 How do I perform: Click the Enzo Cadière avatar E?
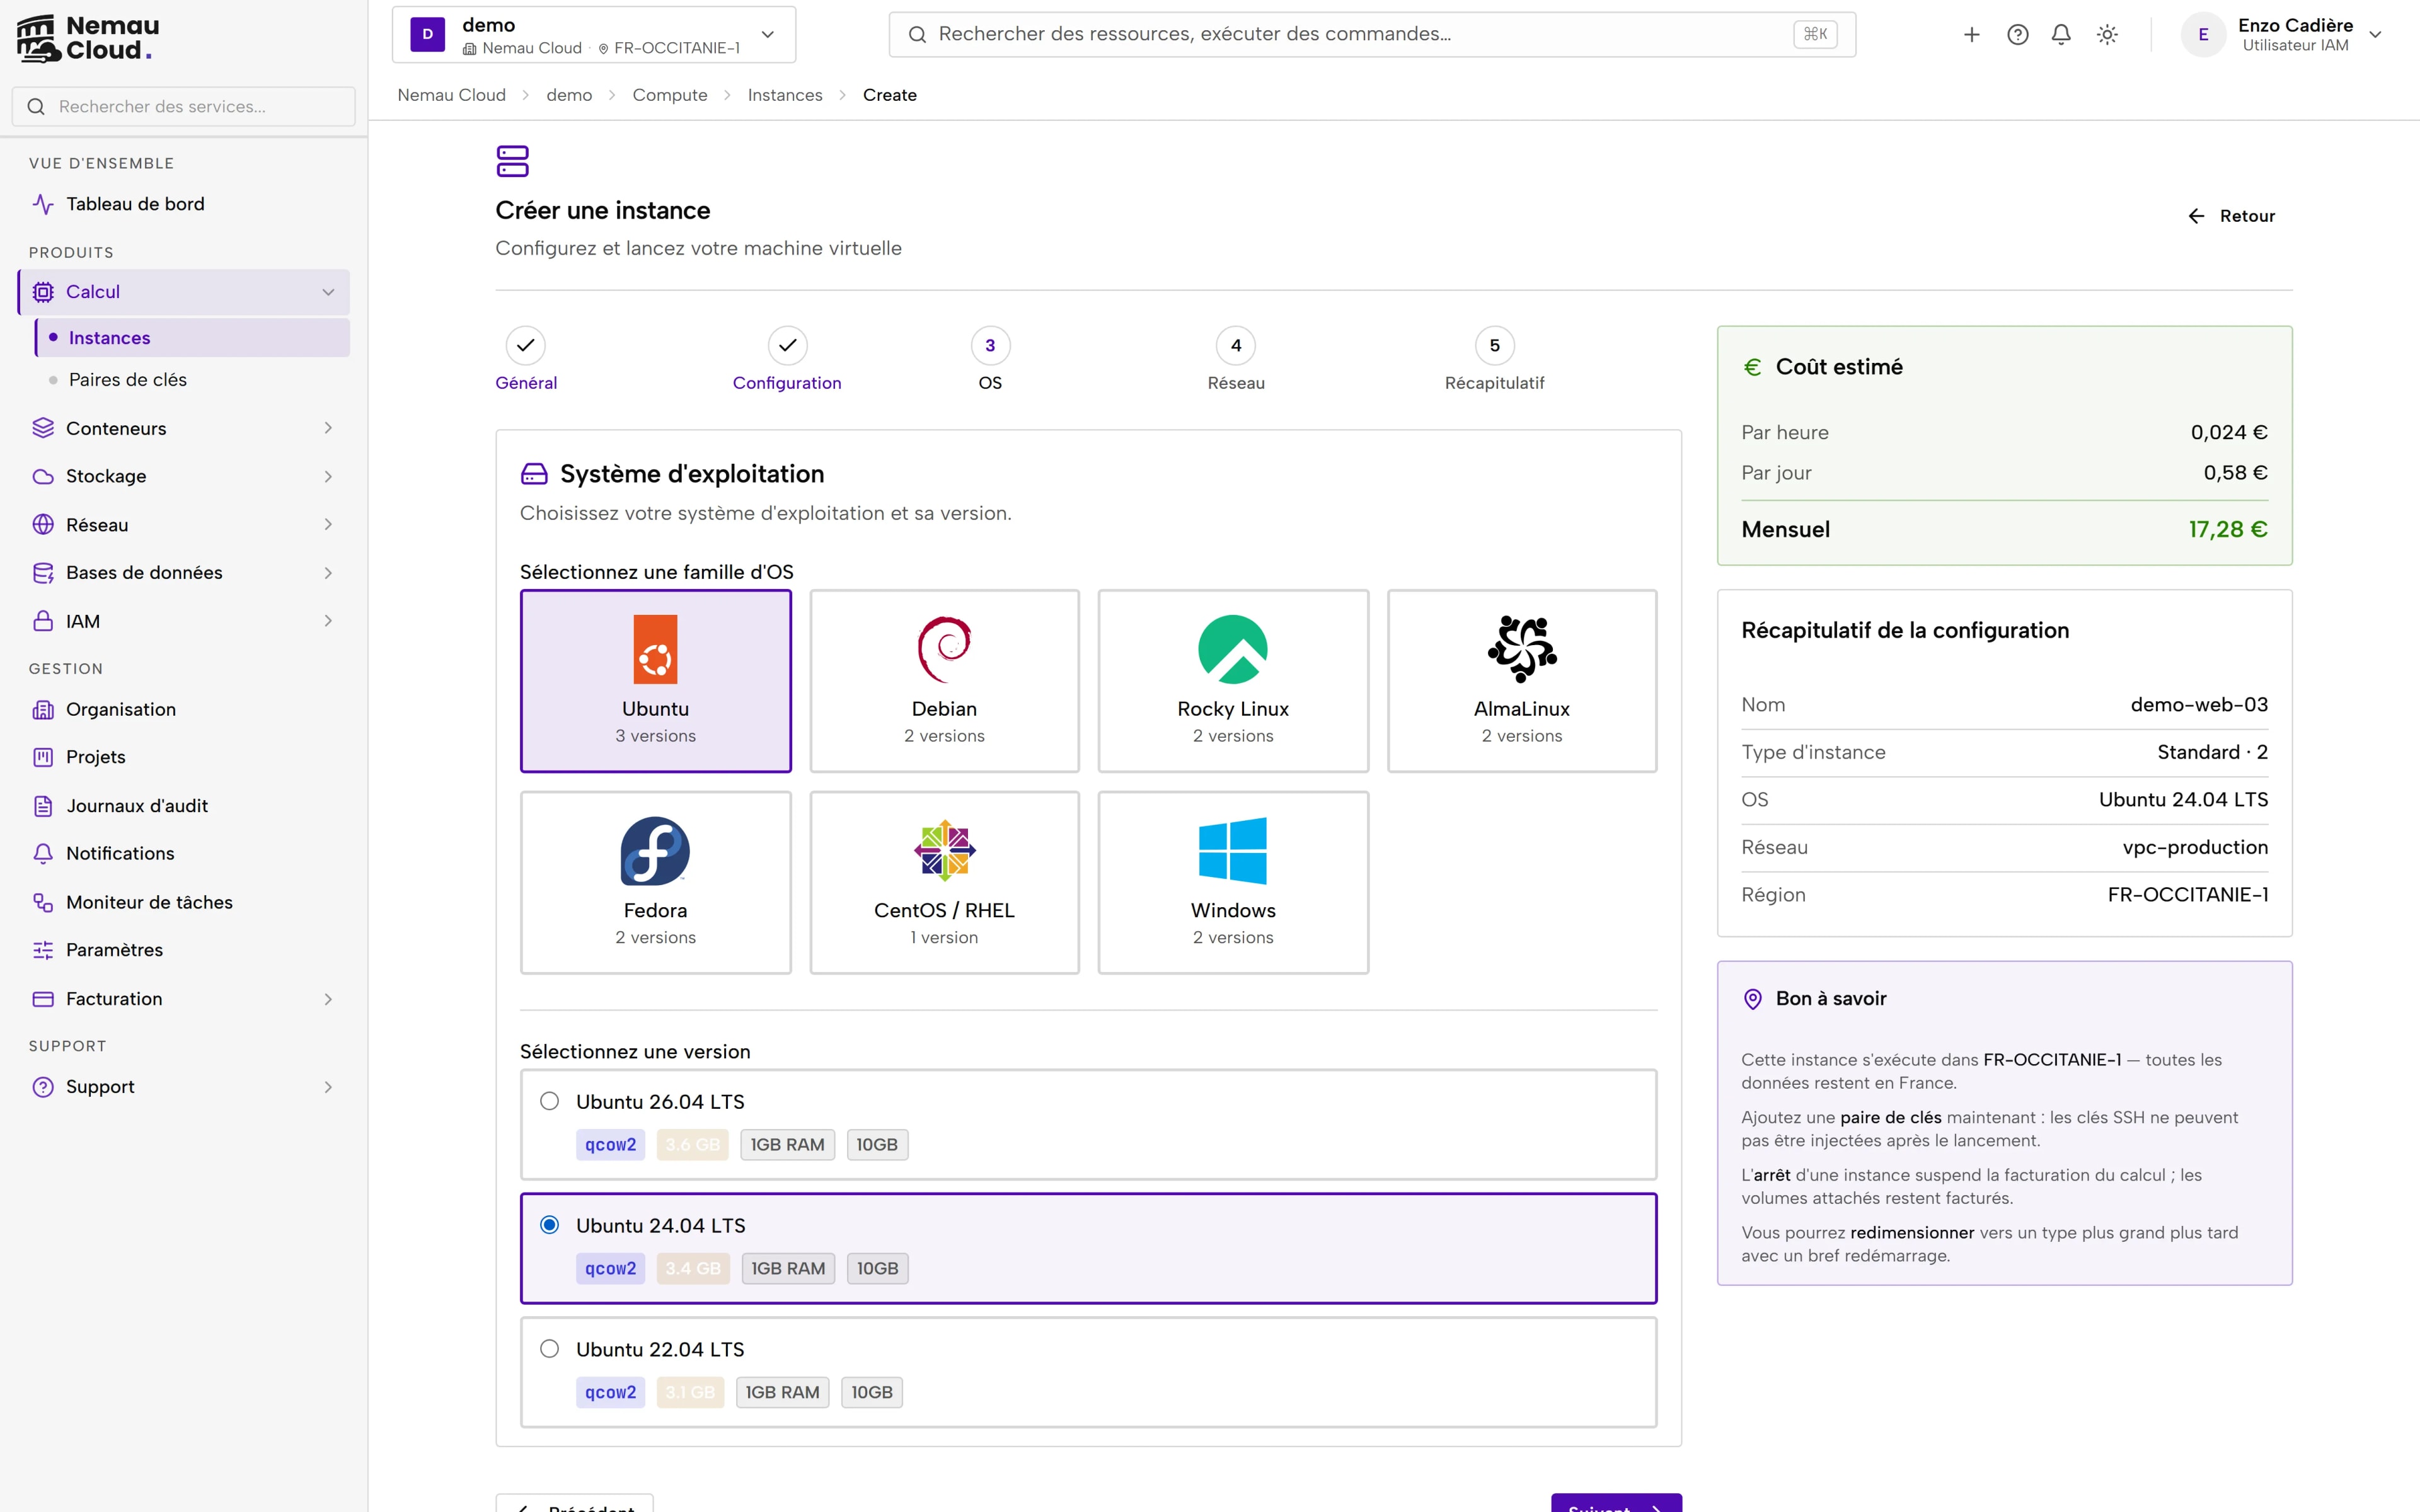pyautogui.click(x=2203, y=35)
